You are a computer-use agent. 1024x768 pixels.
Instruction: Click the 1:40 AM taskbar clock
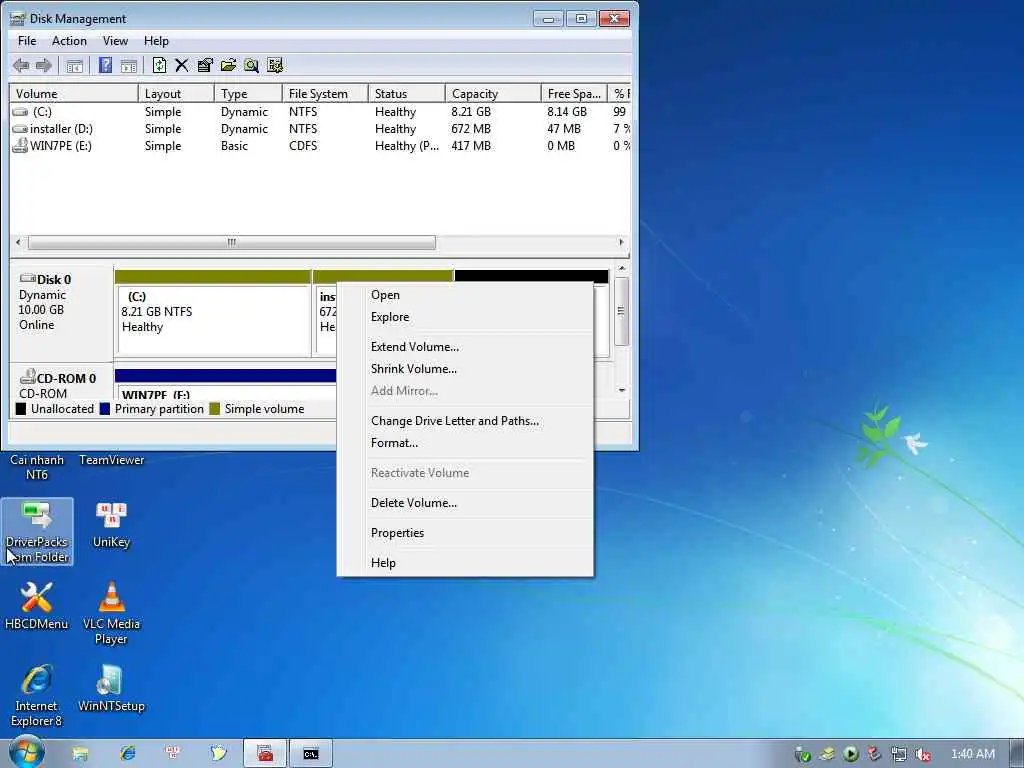(972, 754)
